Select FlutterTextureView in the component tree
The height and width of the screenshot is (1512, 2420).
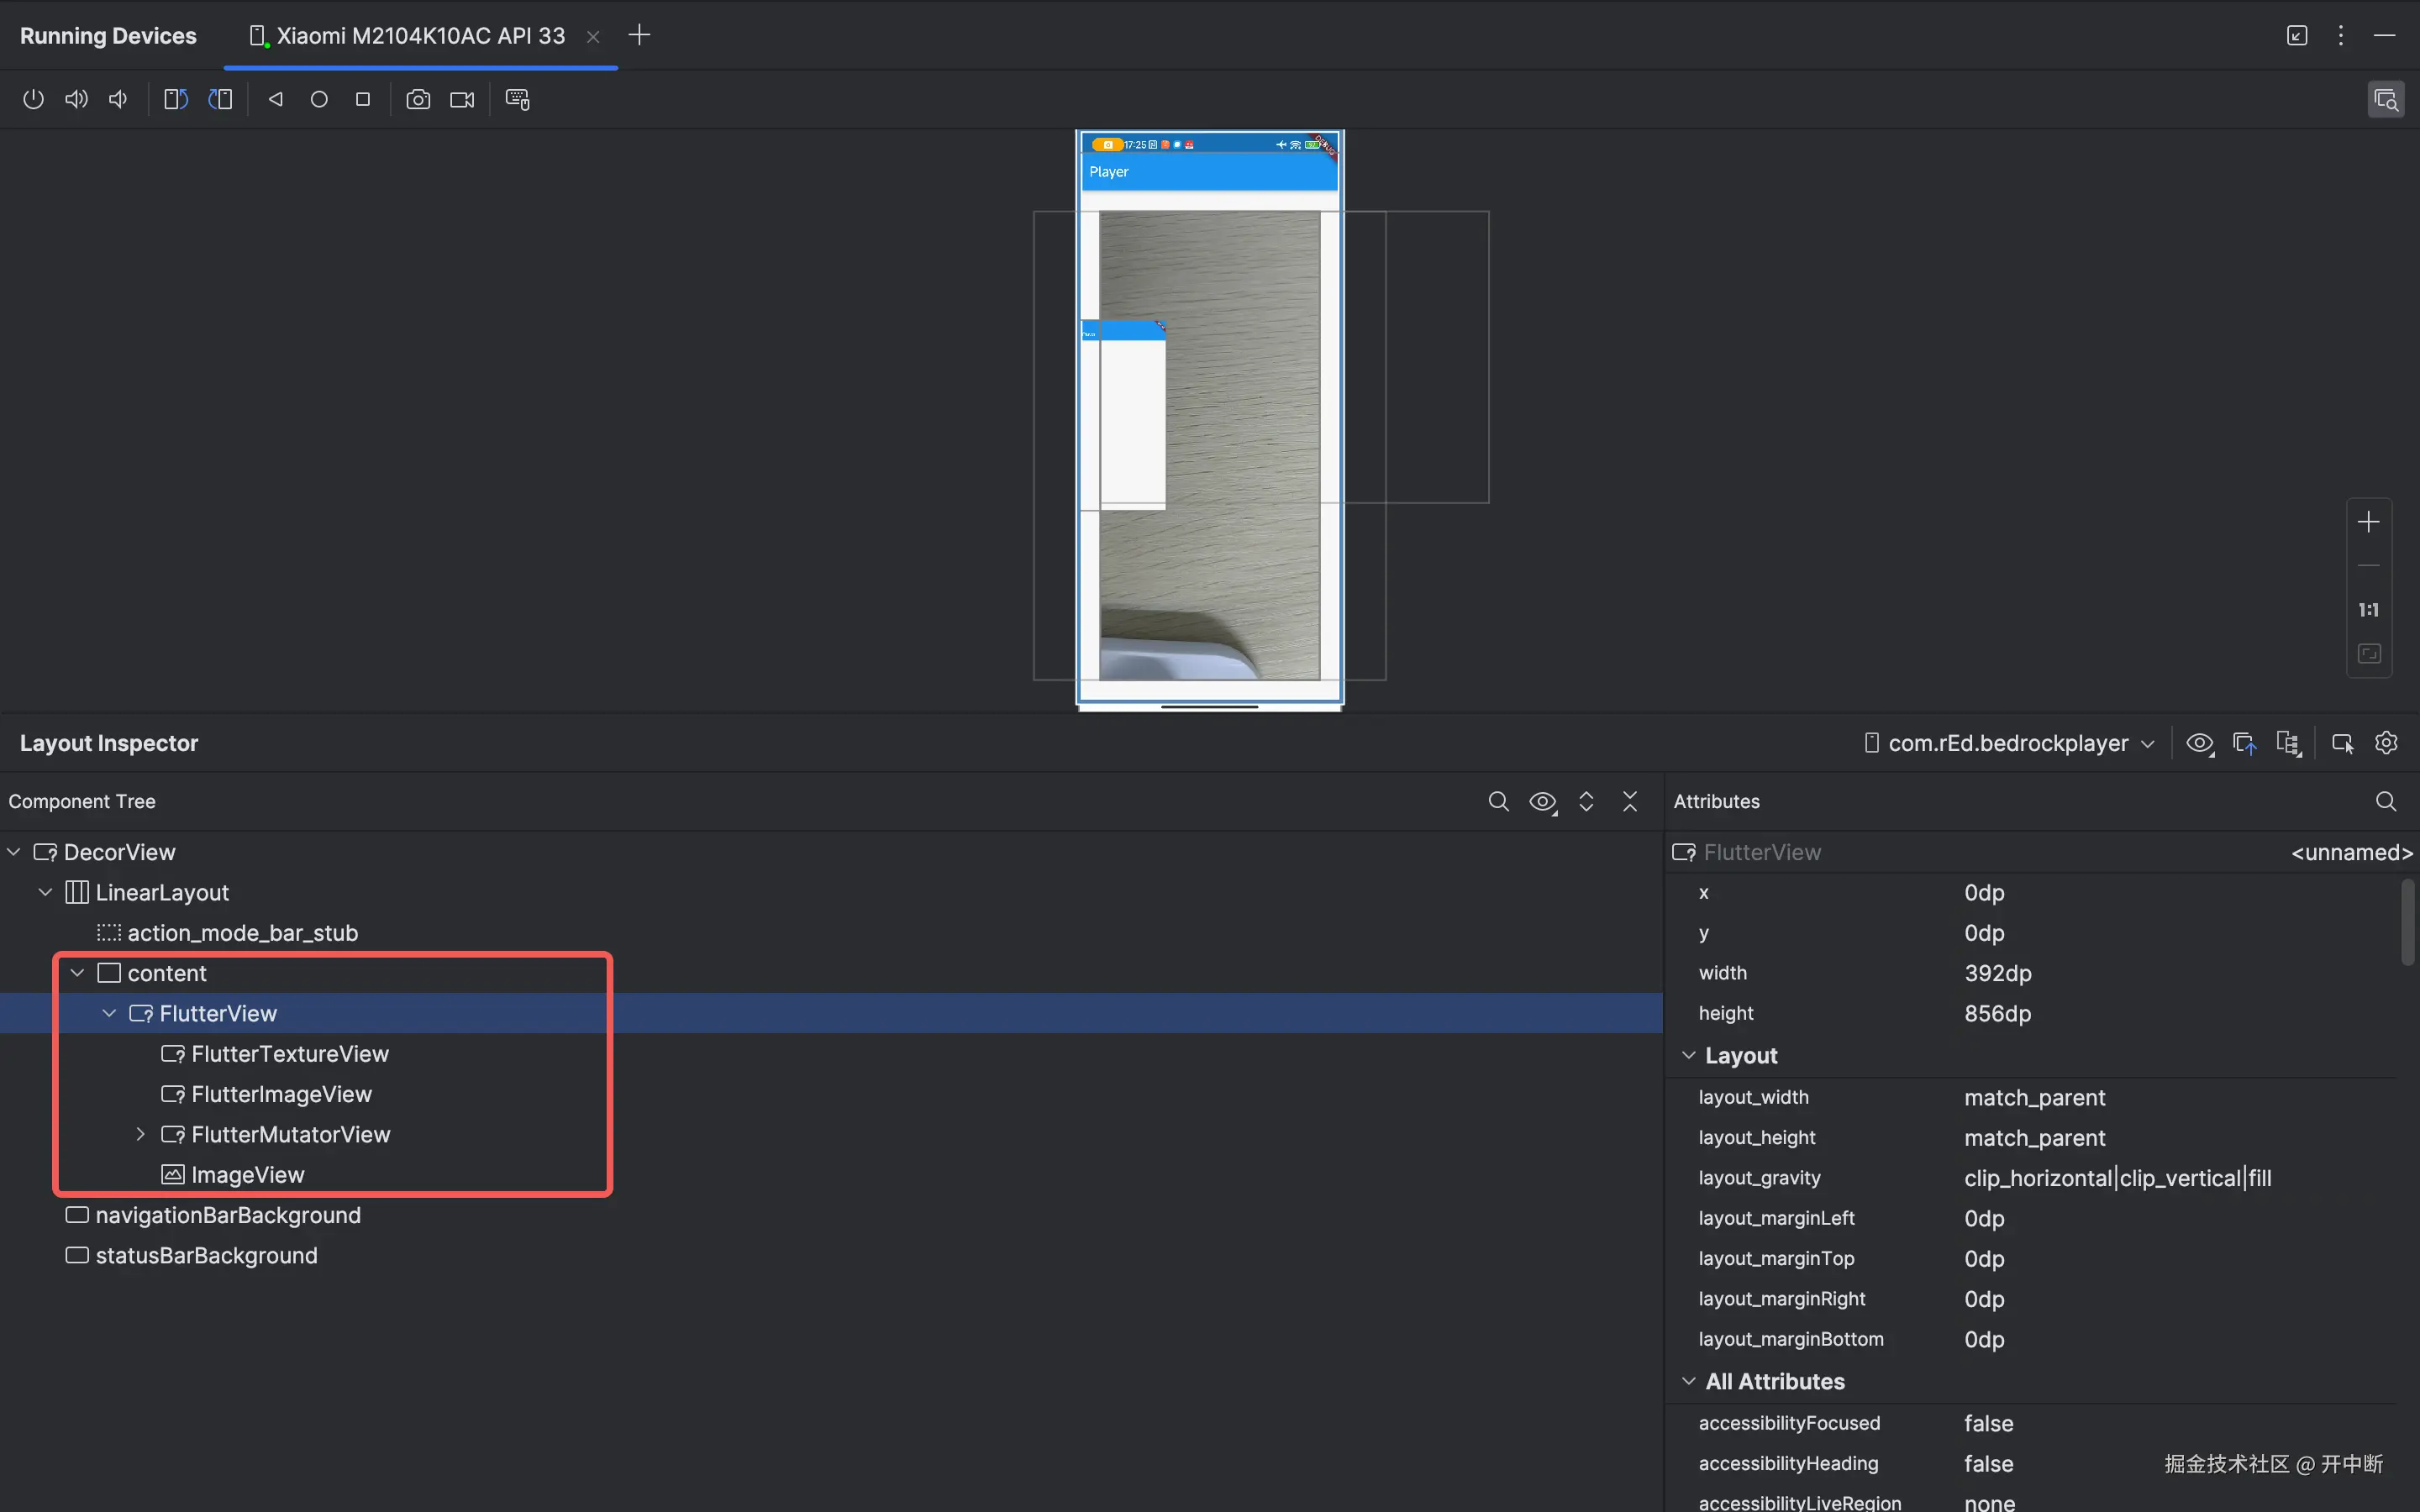[x=290, y=1054]
